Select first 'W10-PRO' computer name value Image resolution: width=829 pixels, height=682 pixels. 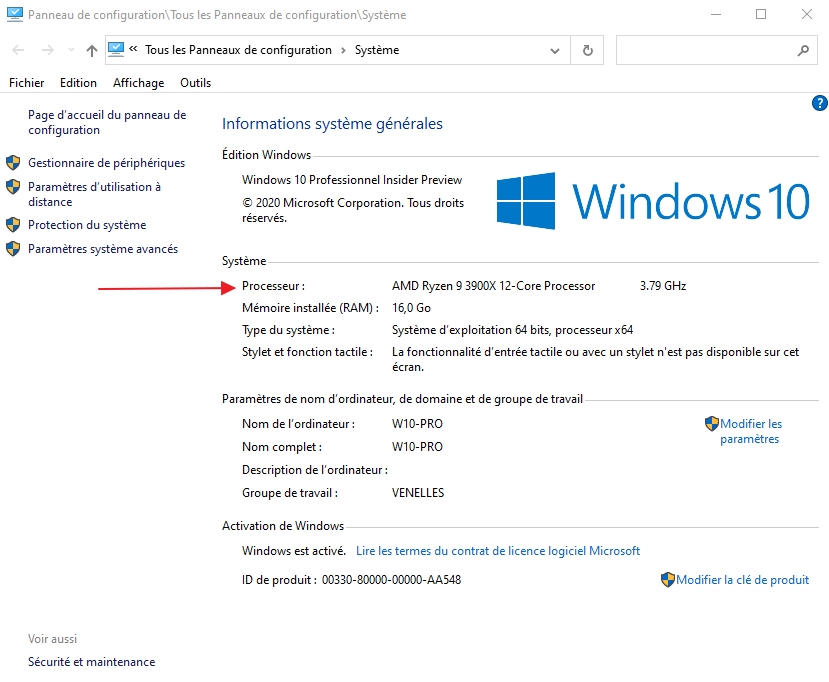coord(417,424)
